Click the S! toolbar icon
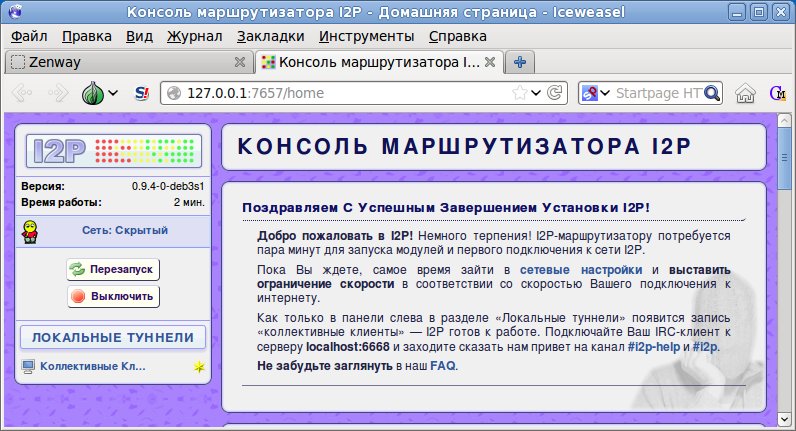Screen dimensions: 796x431 tap(142, 93)
